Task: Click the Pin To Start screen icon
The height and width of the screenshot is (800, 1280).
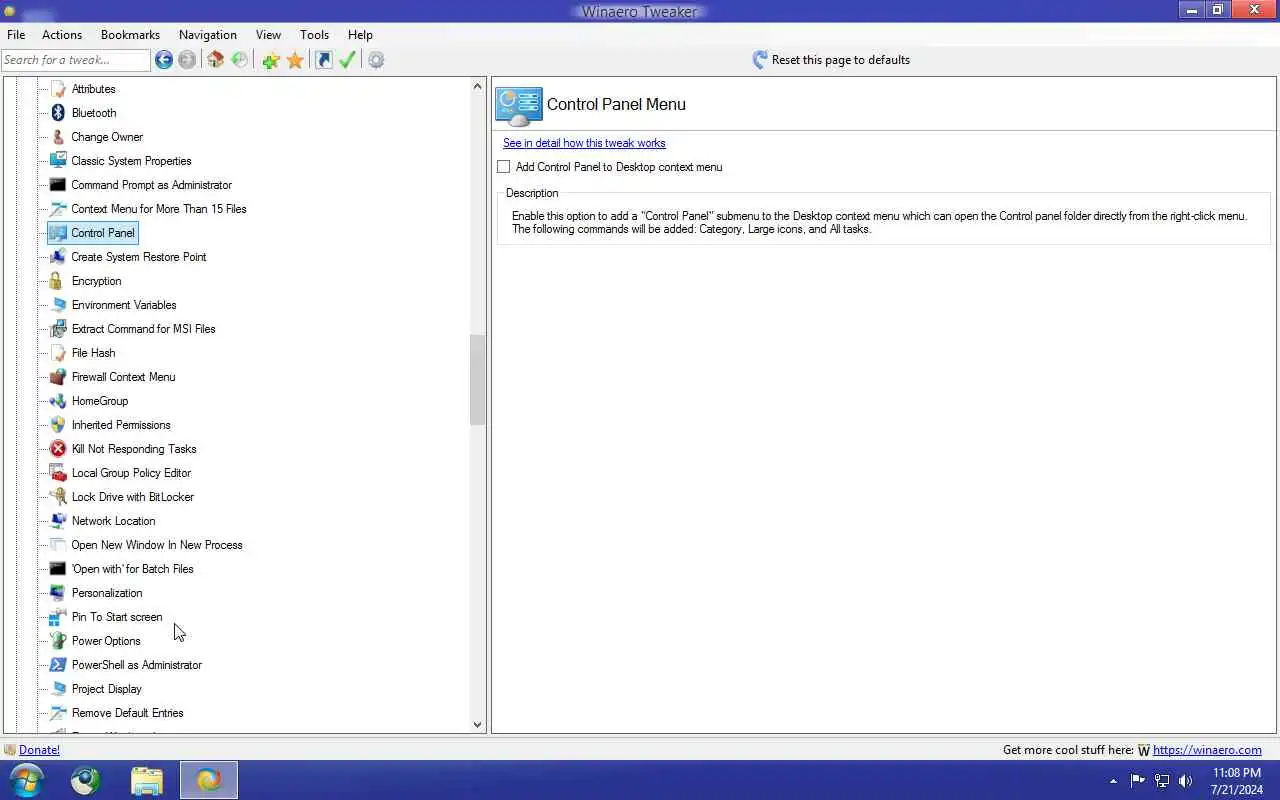Action: click(58, 617)
